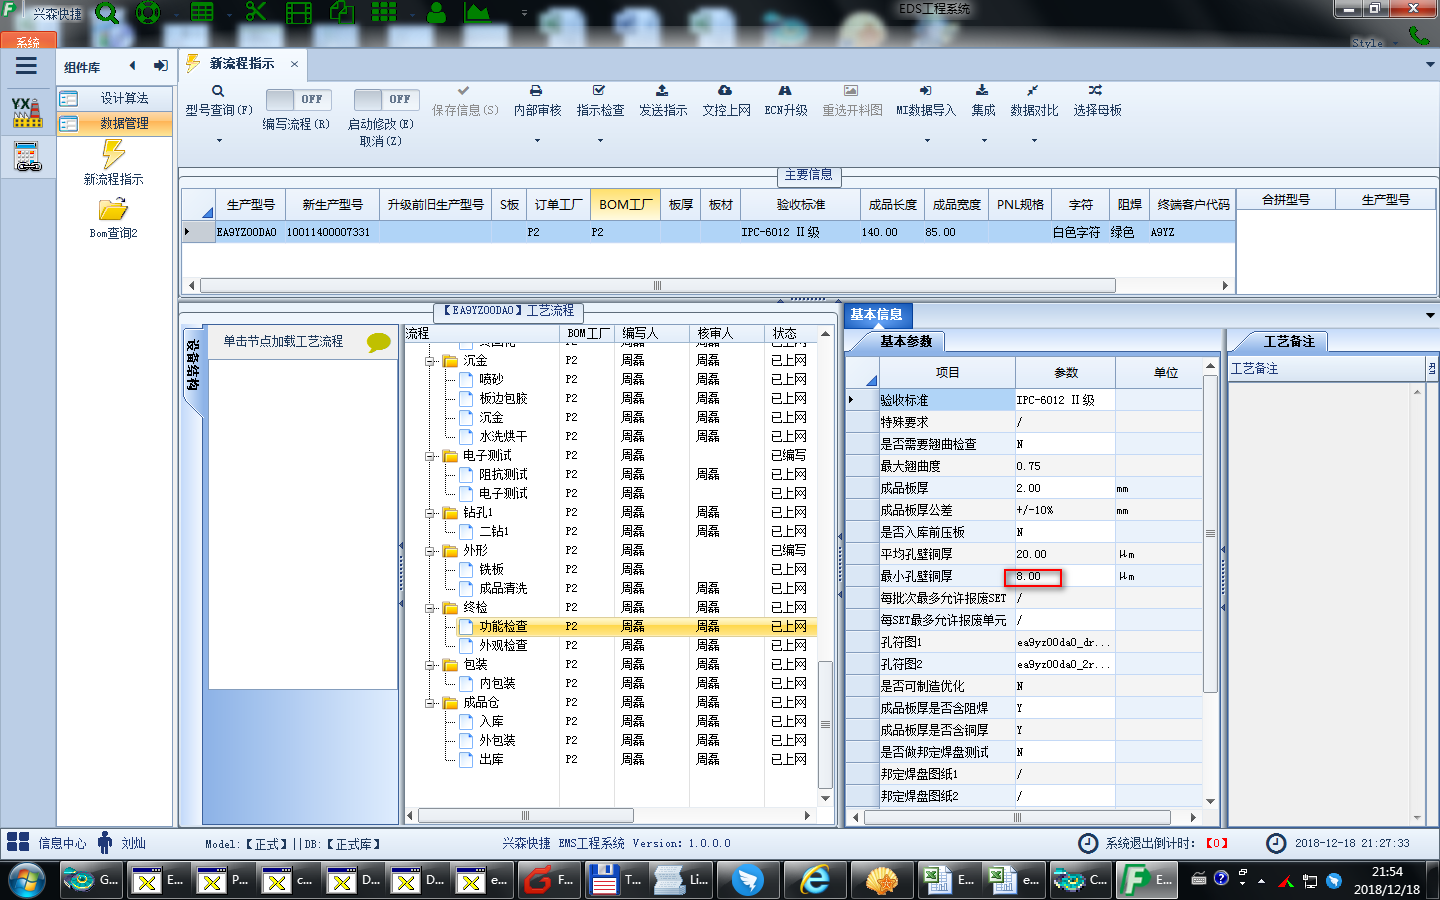This screenshot has width=1440, height=900.
Task: Click the 验收标准 parameter value cell
Action: (1064, 400)
